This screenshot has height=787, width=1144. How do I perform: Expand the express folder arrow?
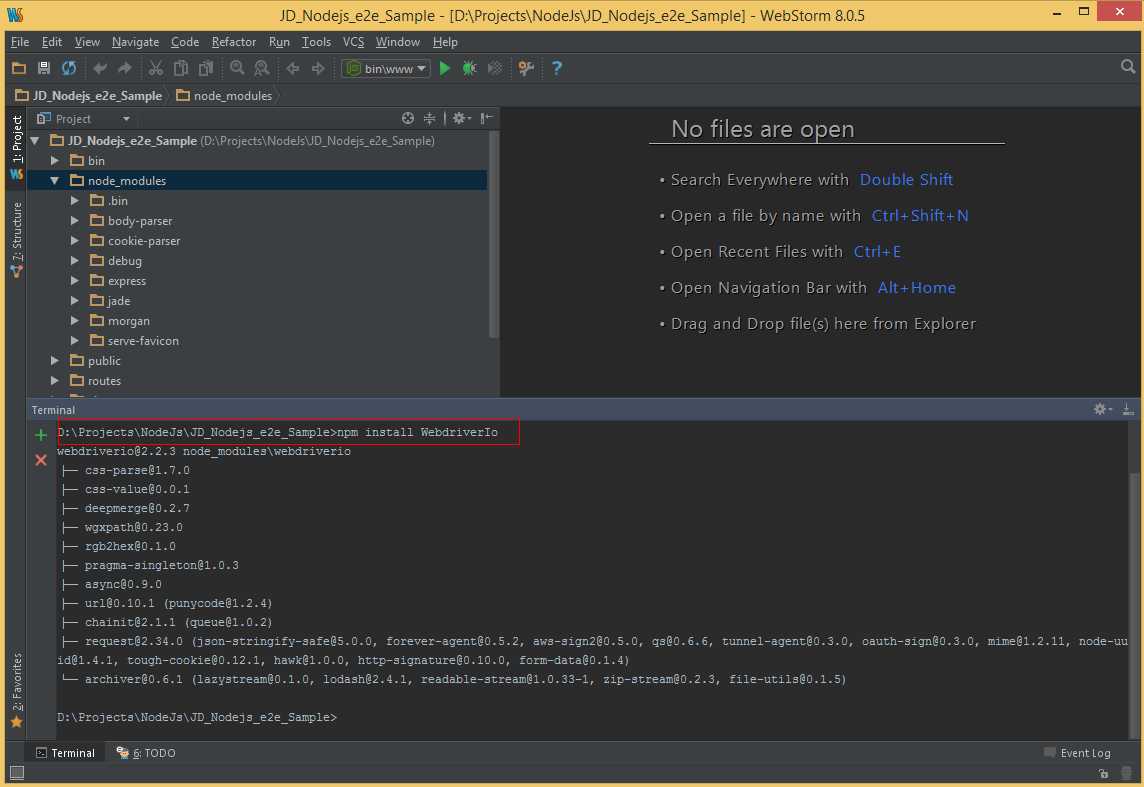pyautogui.click(x=74, y=281)
